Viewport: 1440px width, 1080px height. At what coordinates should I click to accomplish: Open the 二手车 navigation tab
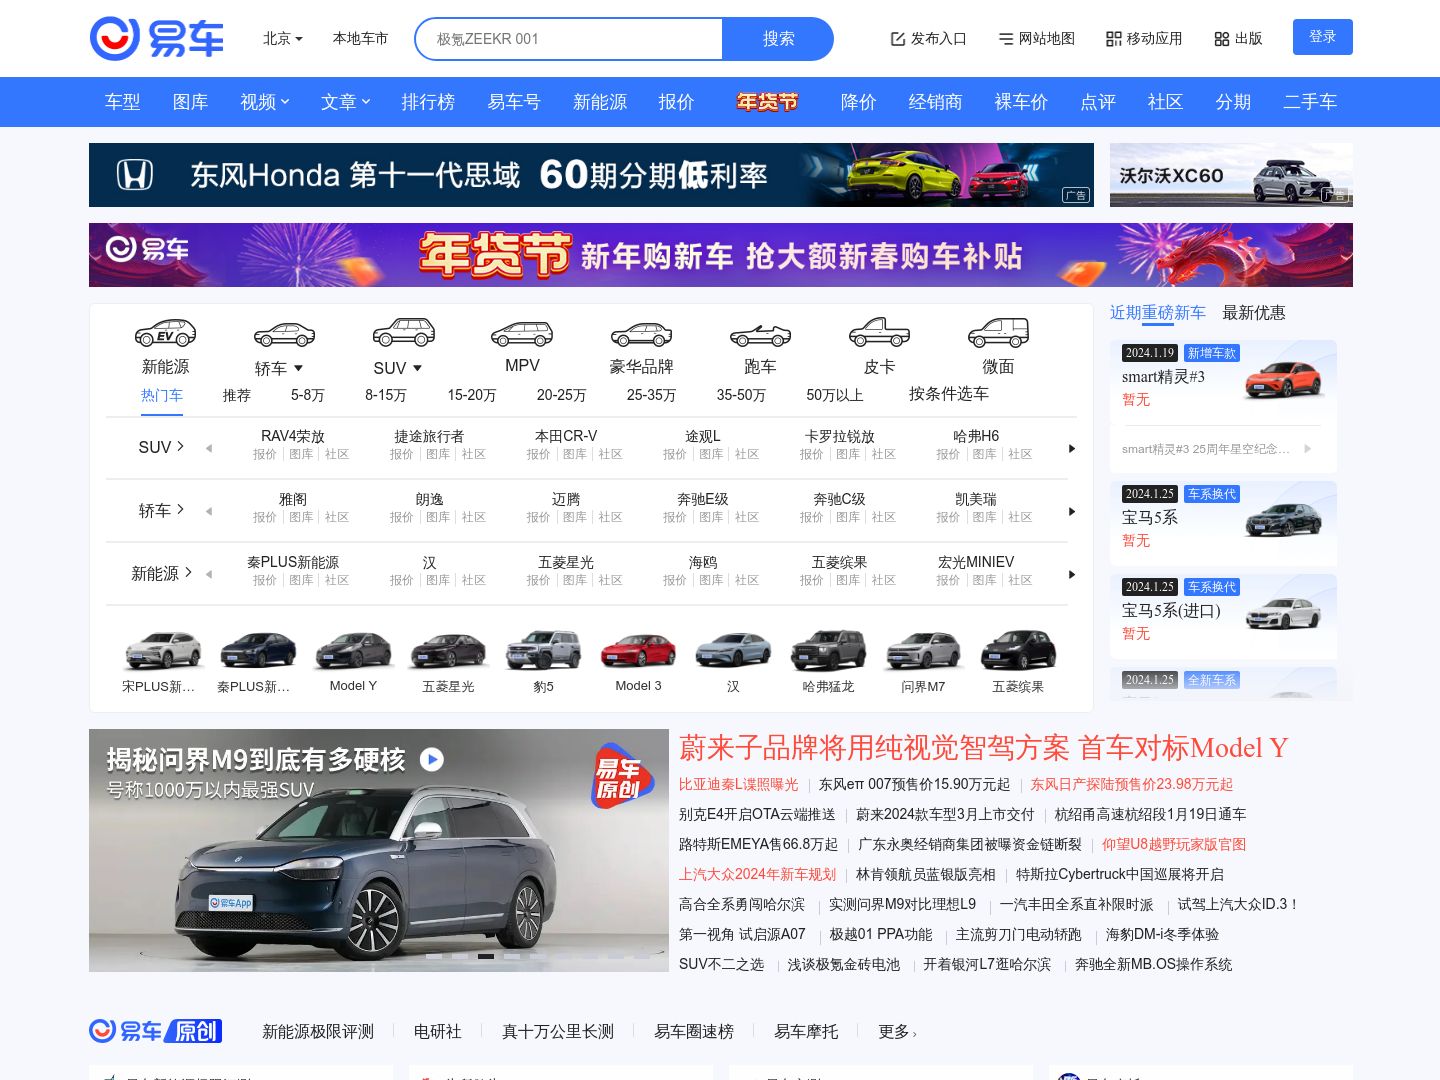pos(1310,102)
